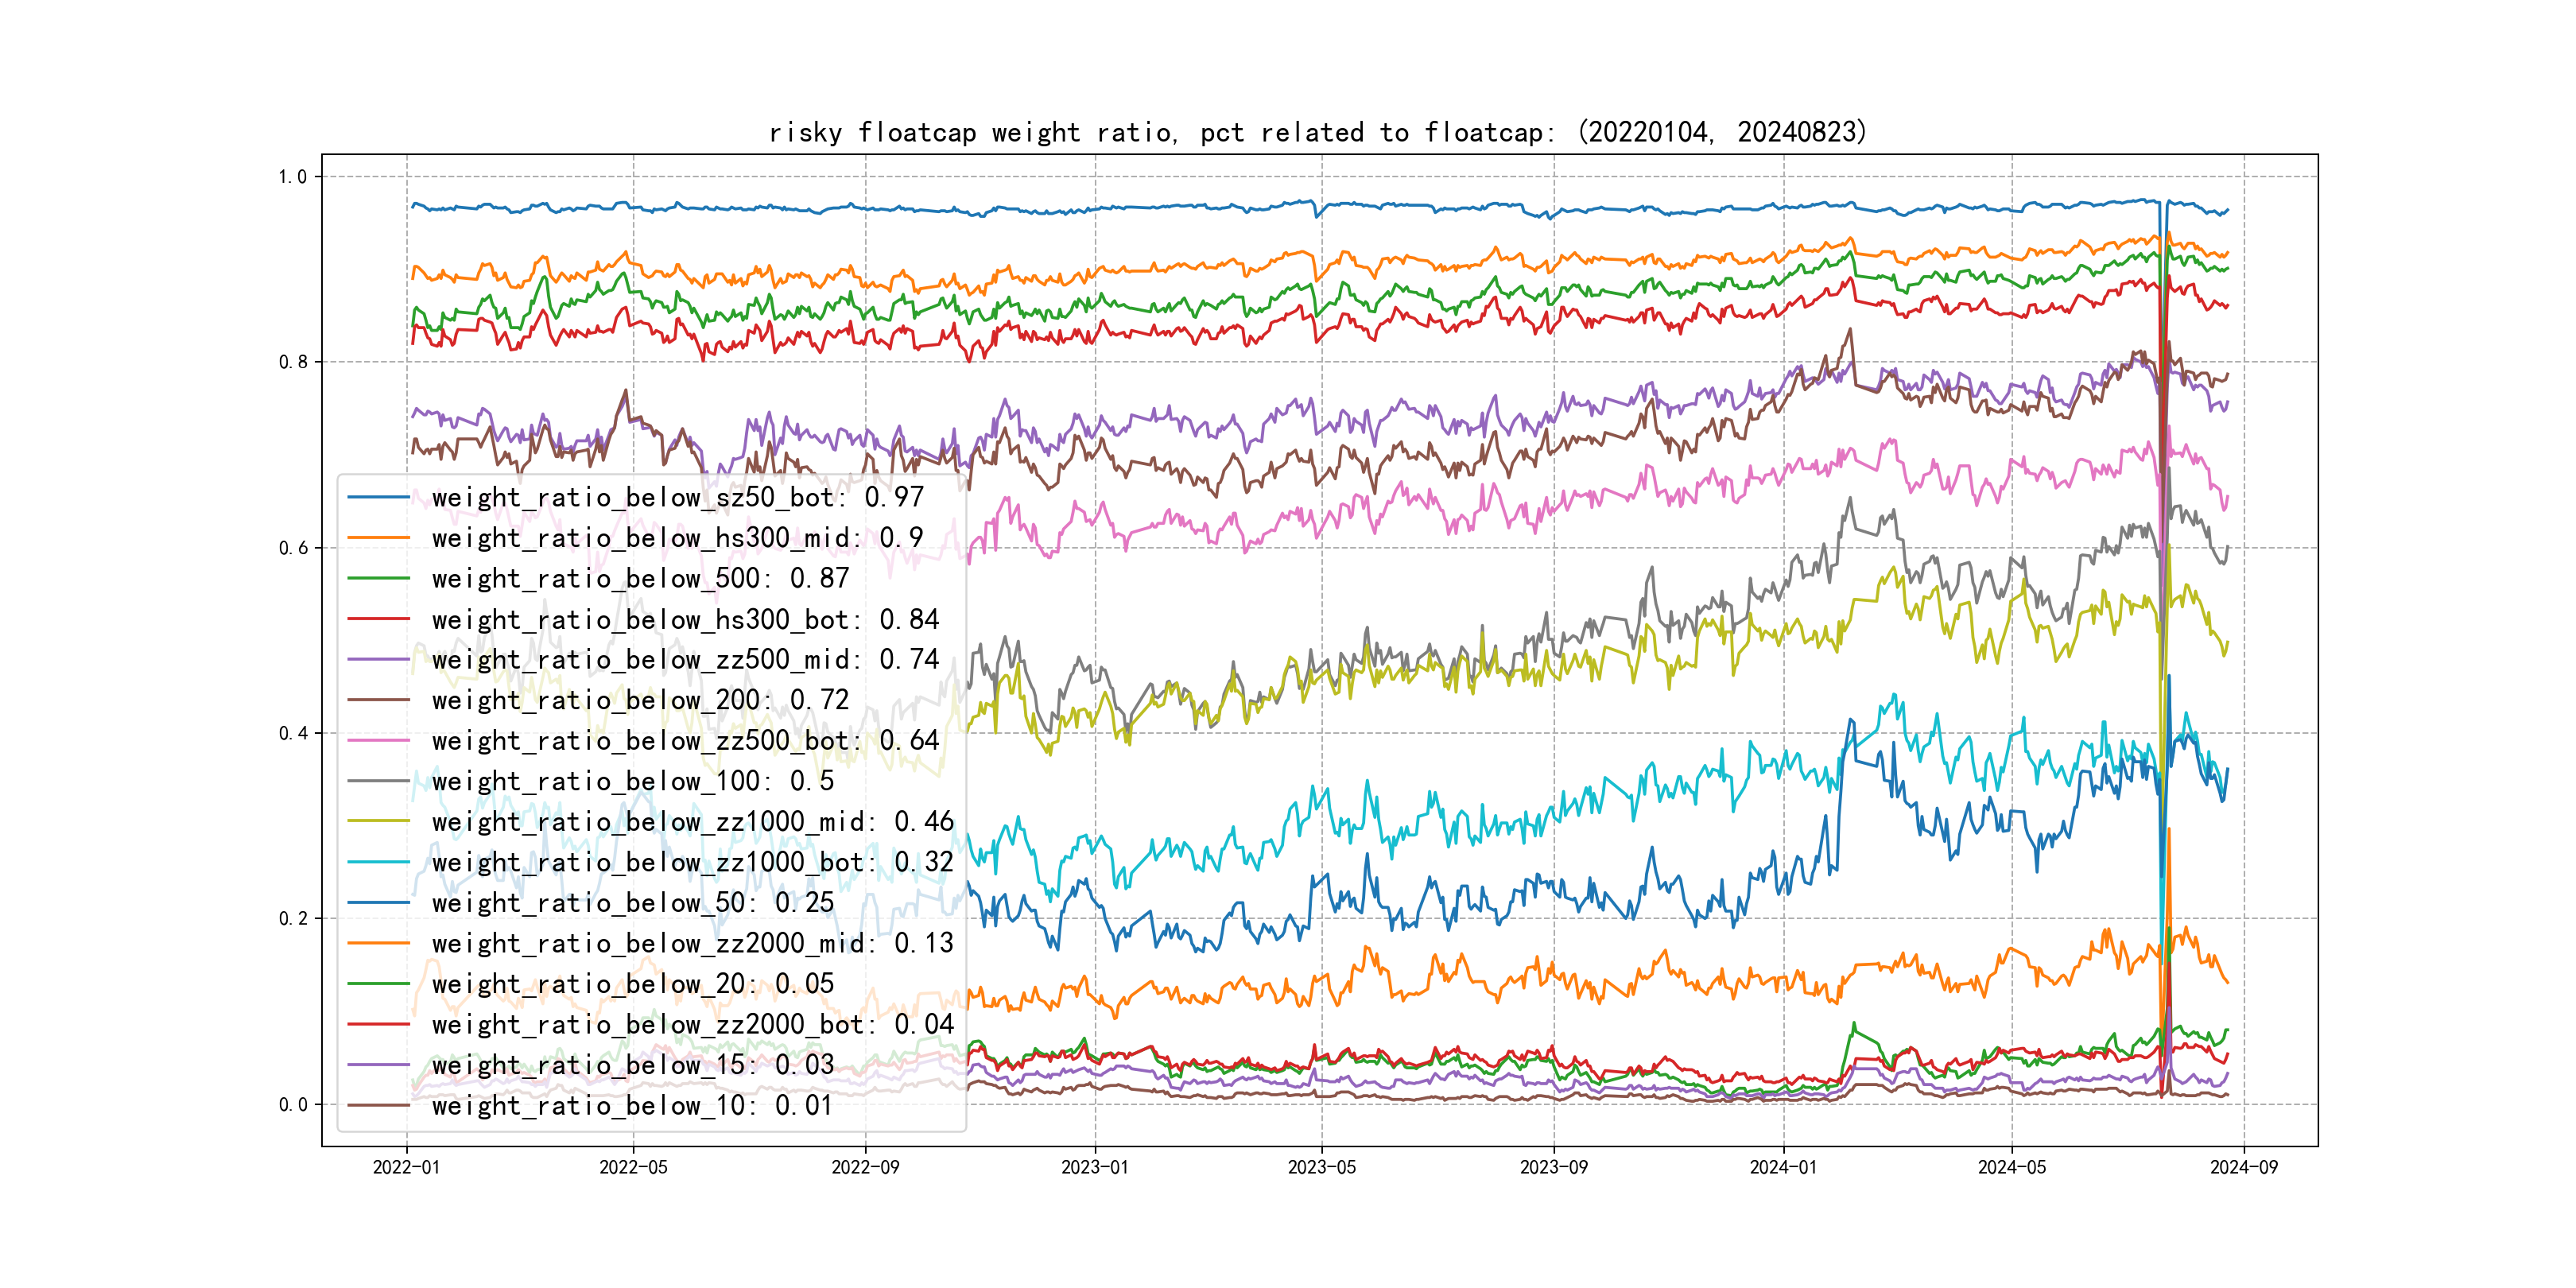Click legend entry weight_ratio_below_hs300_mid
The image size is (2576, 1288).
click(677, 538)
